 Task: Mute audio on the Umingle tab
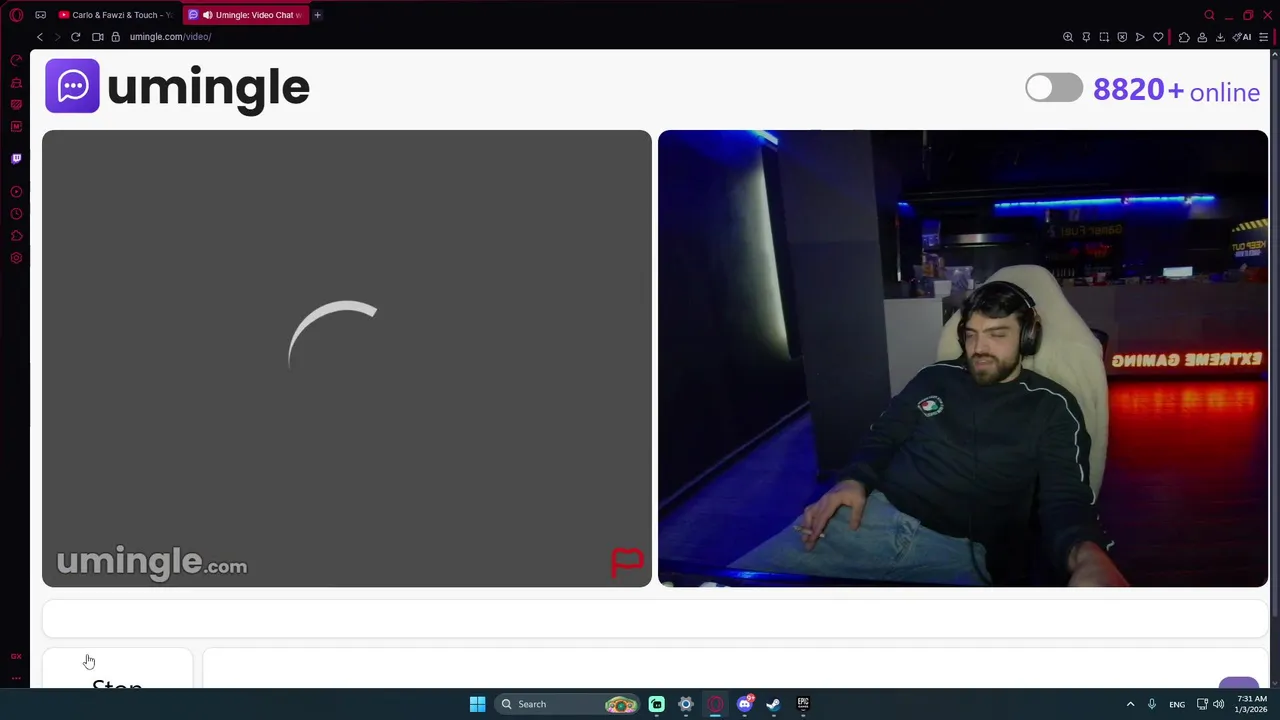(207, 15)
